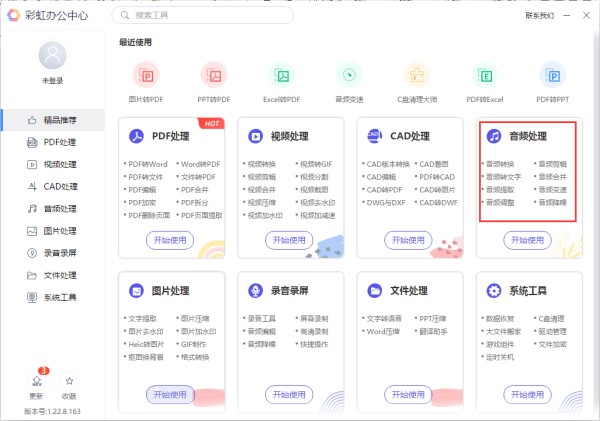This screenshot has width=600, height=421.
Task: Open 定时关机 in 系统工具 card
Action: tap(500, 357)
